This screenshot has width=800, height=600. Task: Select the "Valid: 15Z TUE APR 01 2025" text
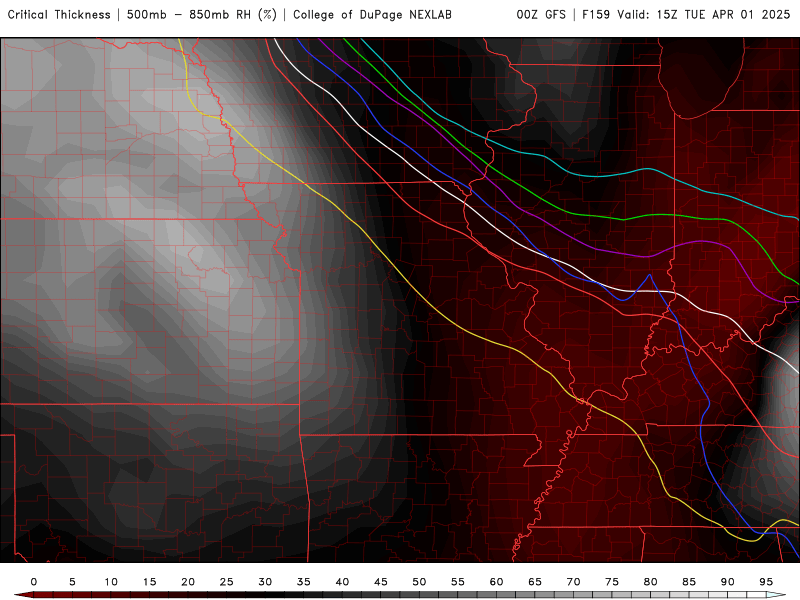[x=704, y=15]
